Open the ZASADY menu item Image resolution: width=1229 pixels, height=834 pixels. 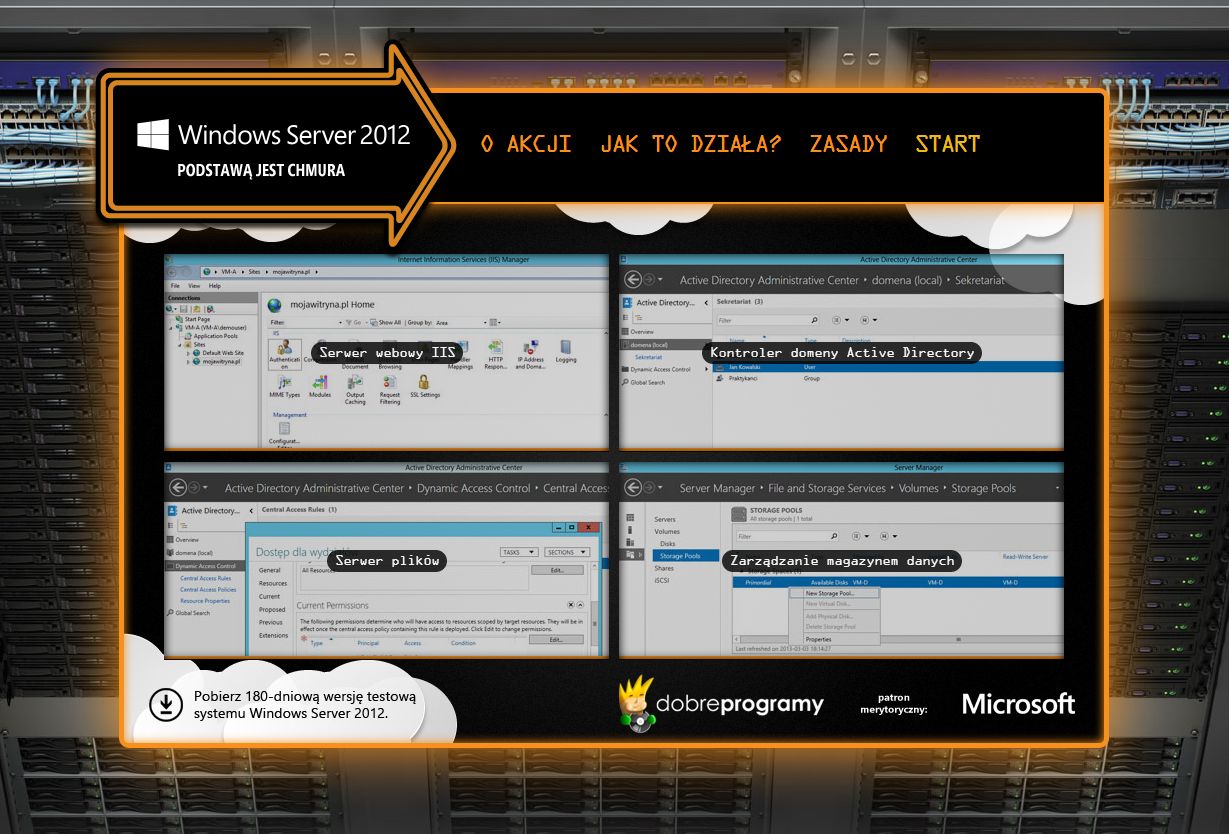[848, 144]
